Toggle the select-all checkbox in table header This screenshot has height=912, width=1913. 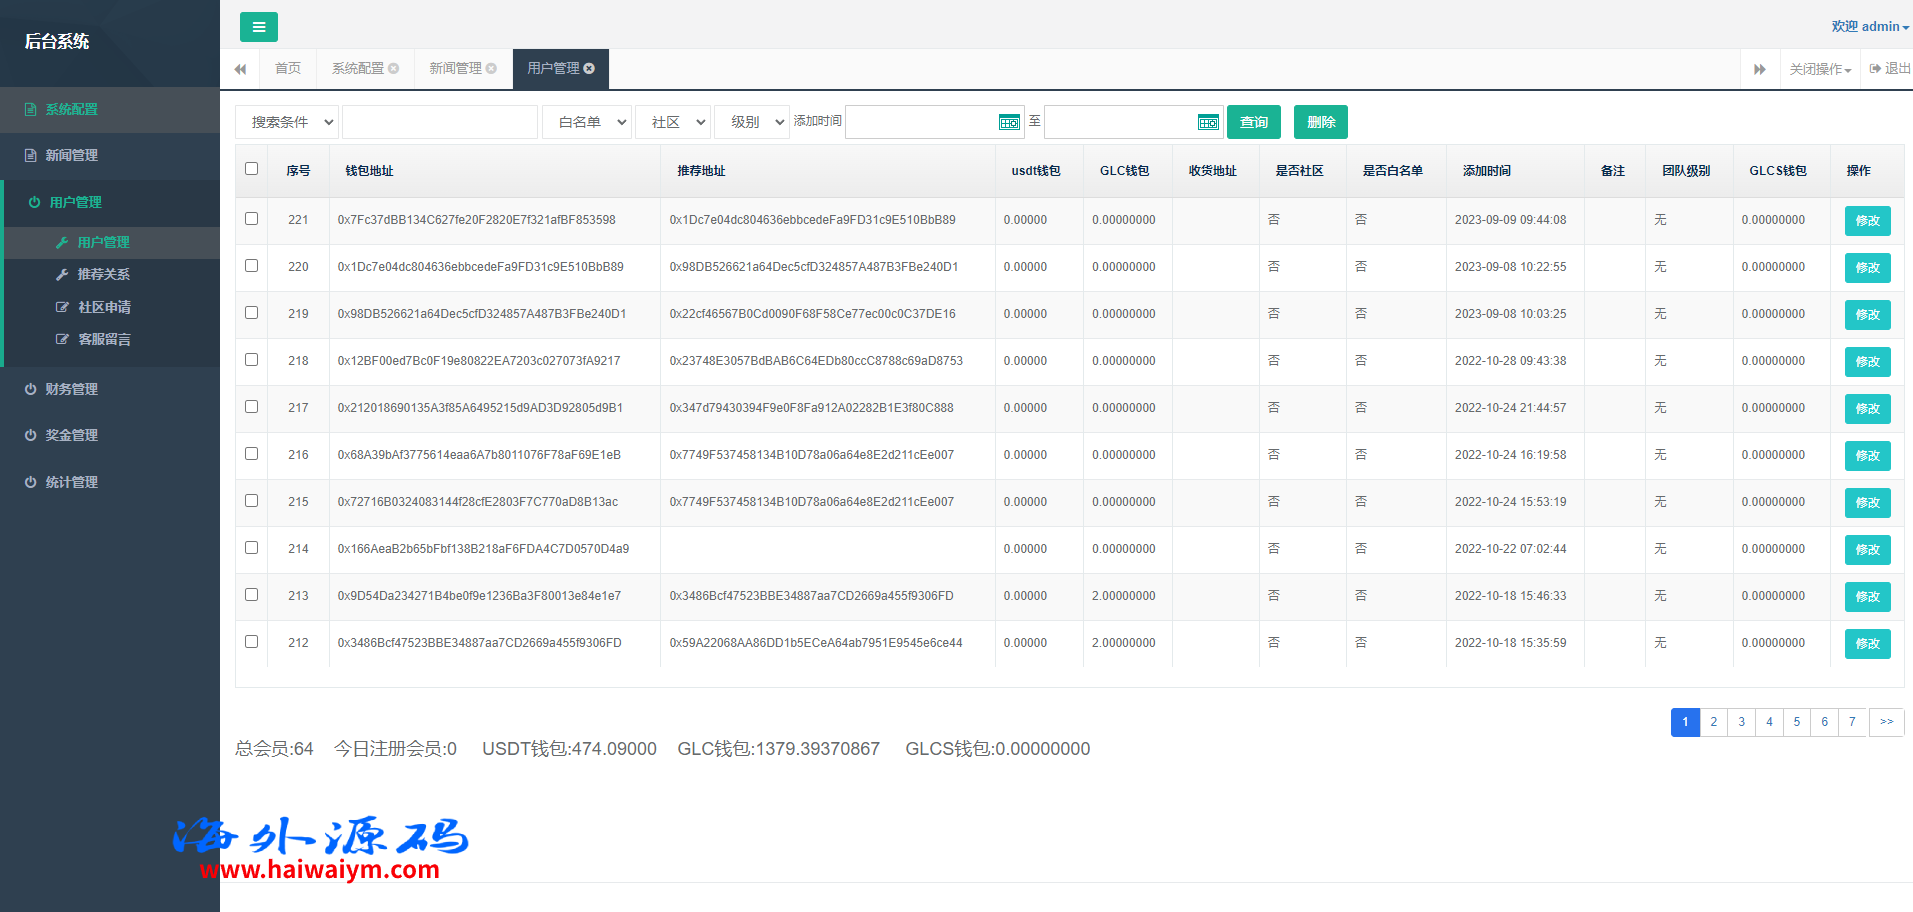tap(252, 169)
